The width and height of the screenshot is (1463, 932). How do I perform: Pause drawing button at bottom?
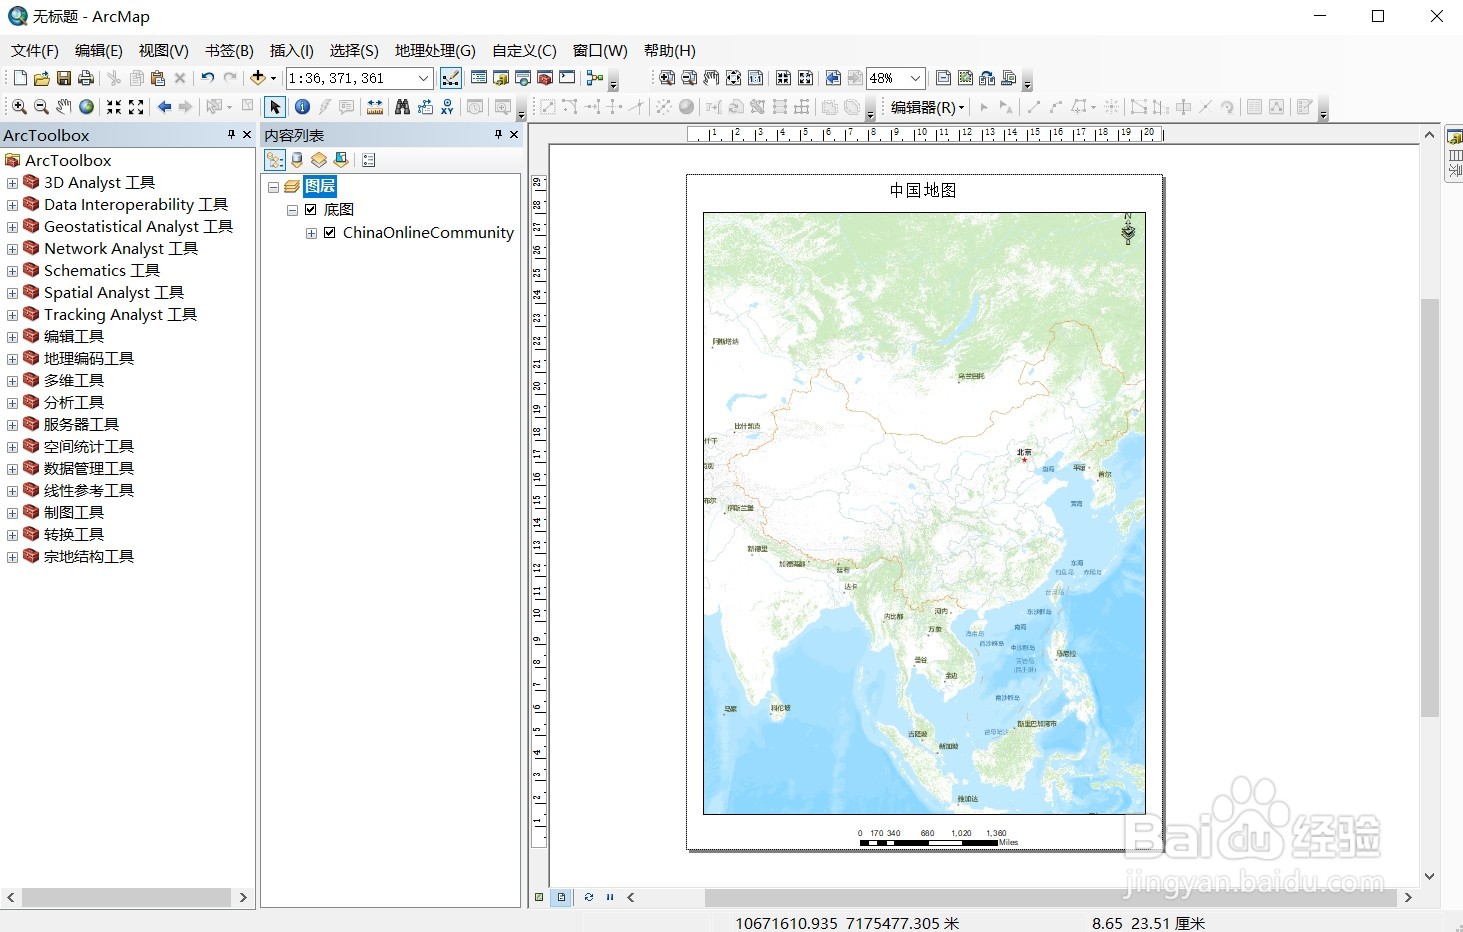pyautogui.click(x=610, y=897)
